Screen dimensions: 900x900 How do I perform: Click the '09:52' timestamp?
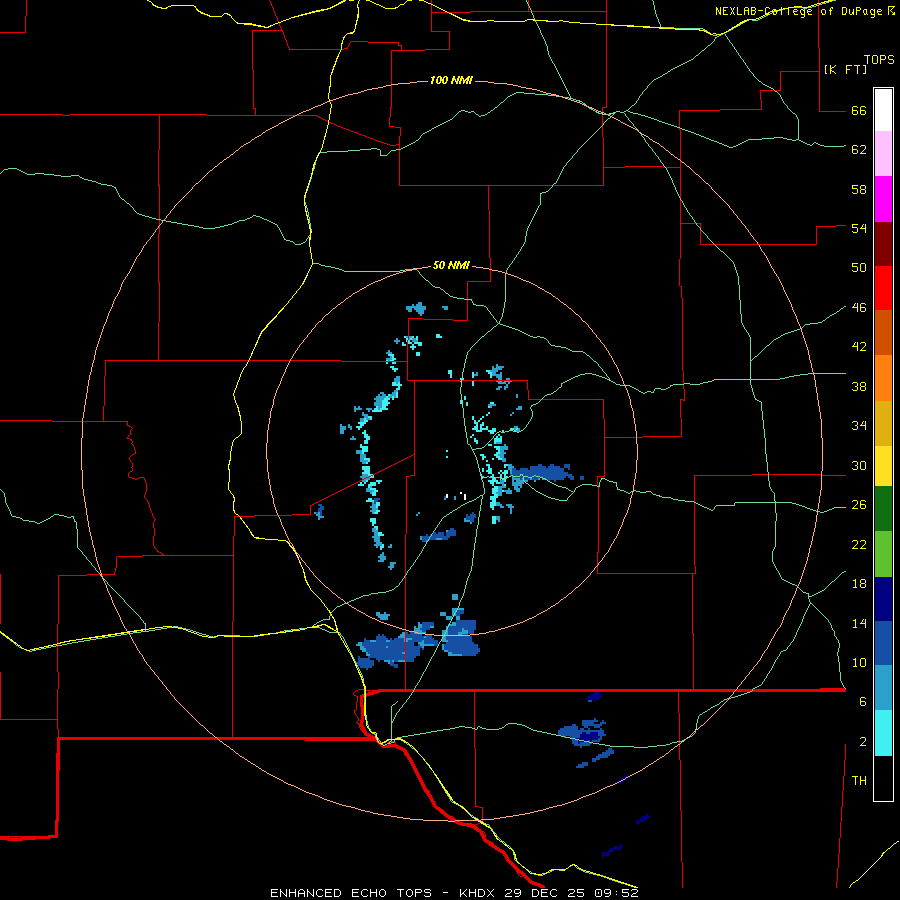point(614,893)
